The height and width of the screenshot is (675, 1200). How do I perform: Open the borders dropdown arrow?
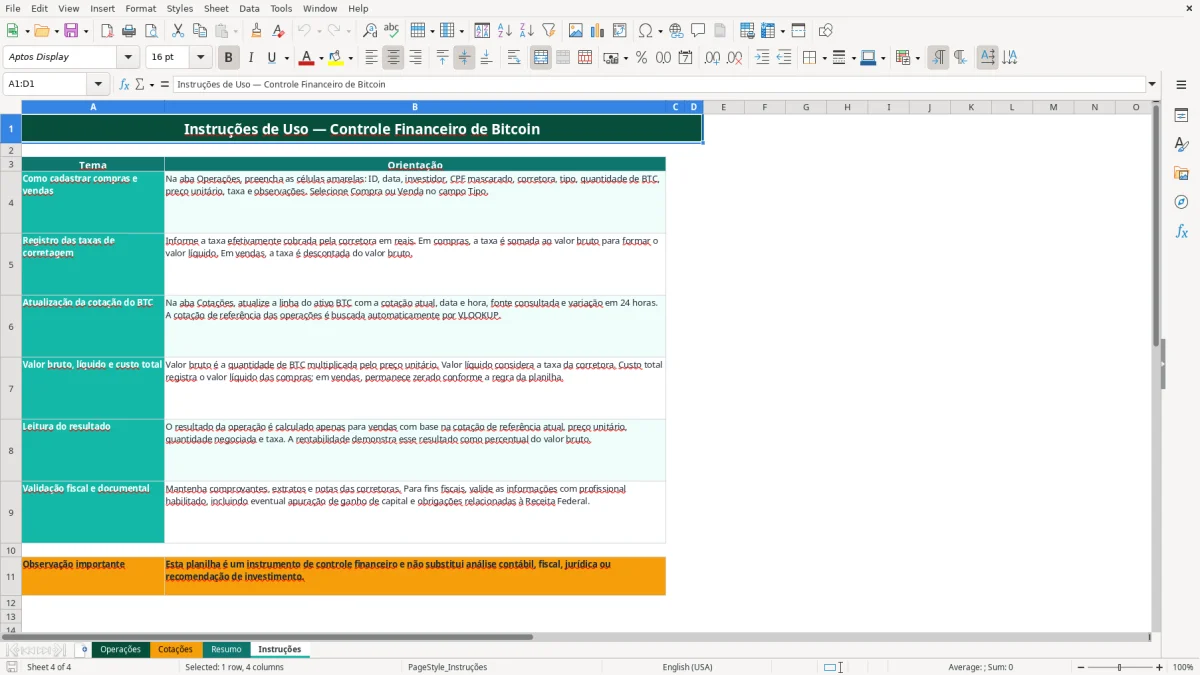point(824,58)
